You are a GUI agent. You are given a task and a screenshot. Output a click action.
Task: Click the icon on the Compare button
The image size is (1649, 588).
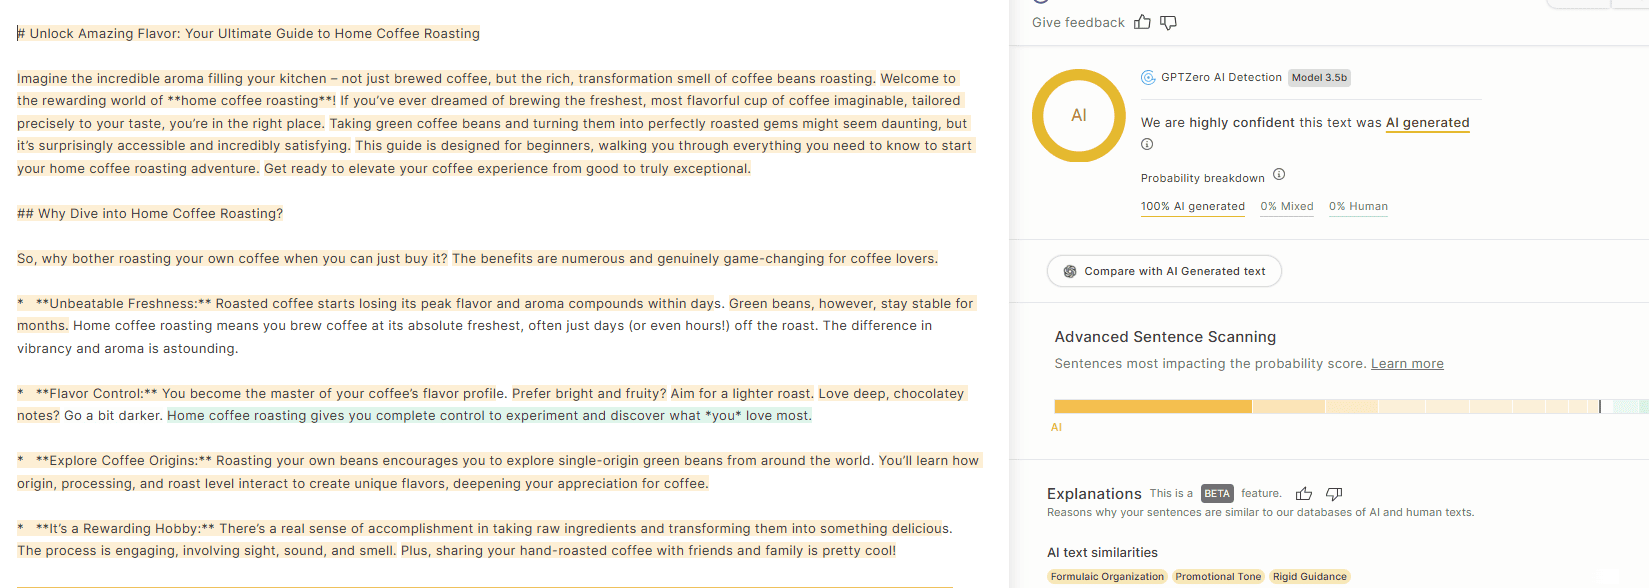1070,271
